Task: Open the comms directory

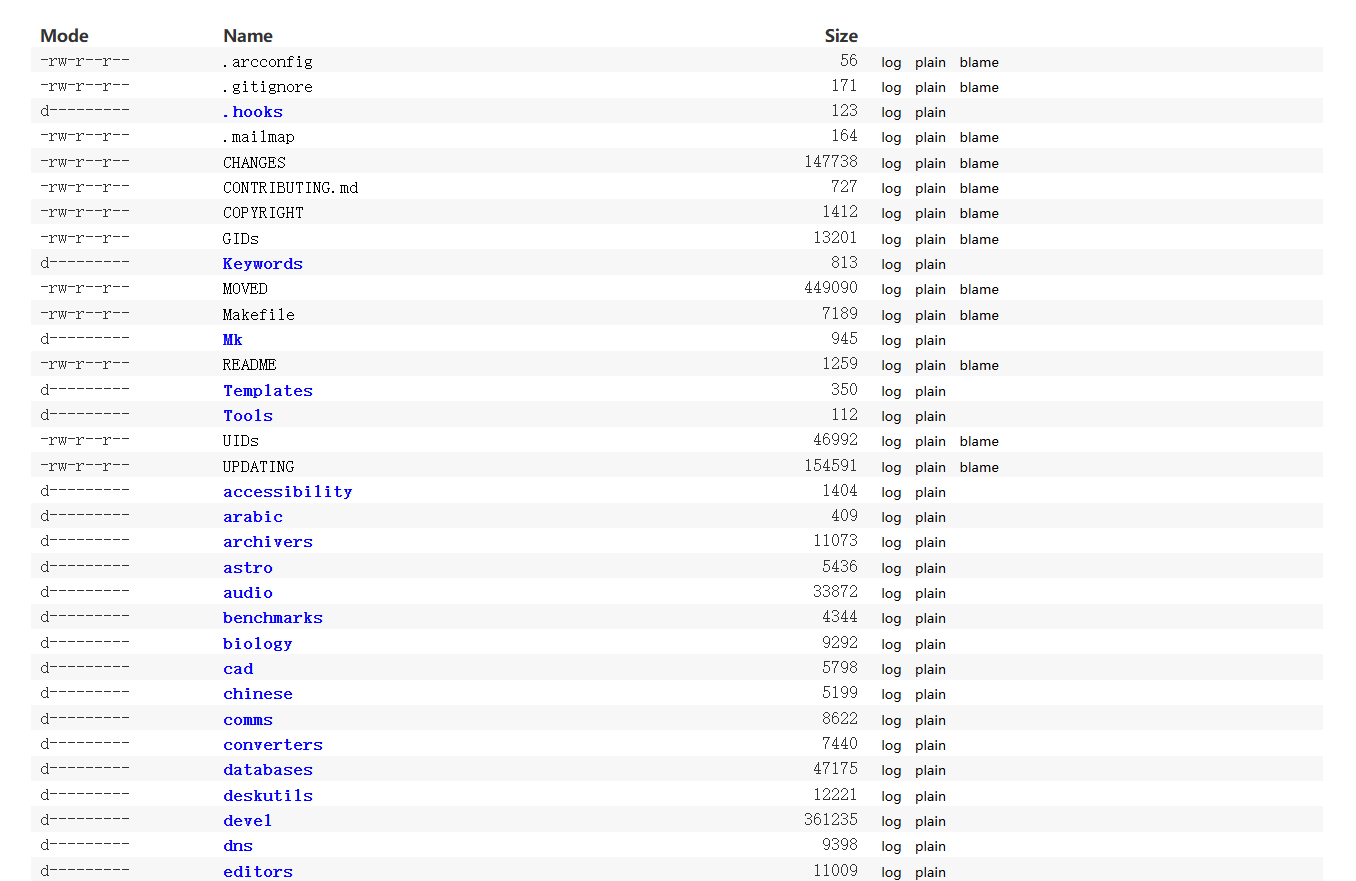Action: (x=247, y=720)
